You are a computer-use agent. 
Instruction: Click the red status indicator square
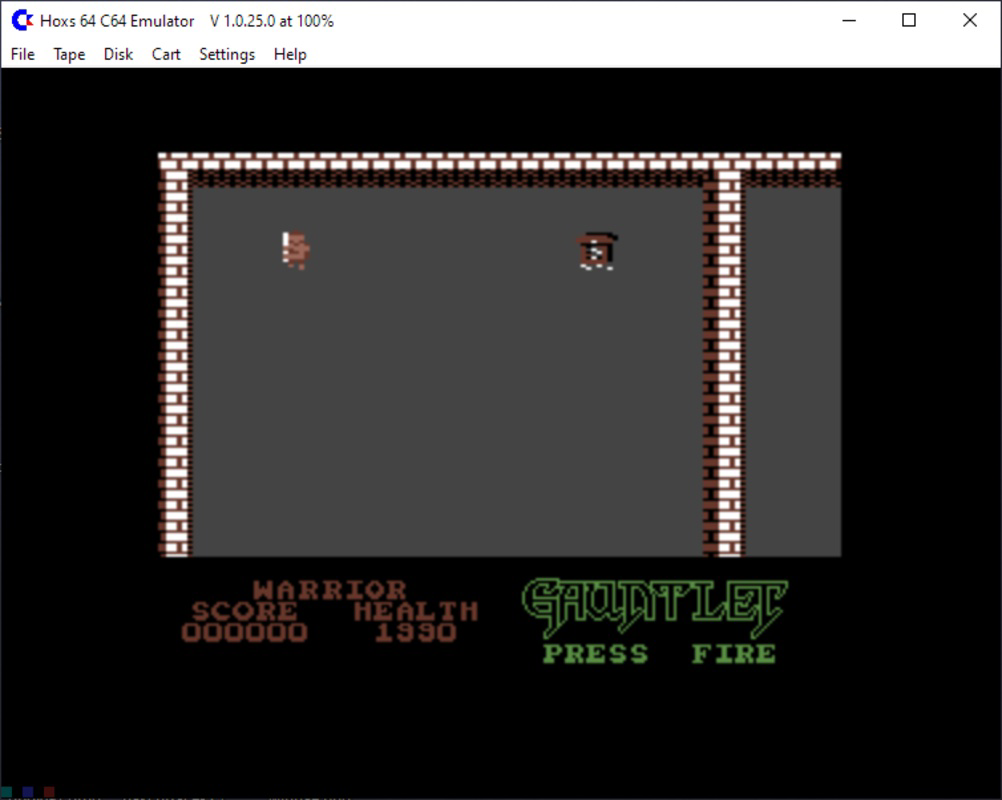pos(49,792)
